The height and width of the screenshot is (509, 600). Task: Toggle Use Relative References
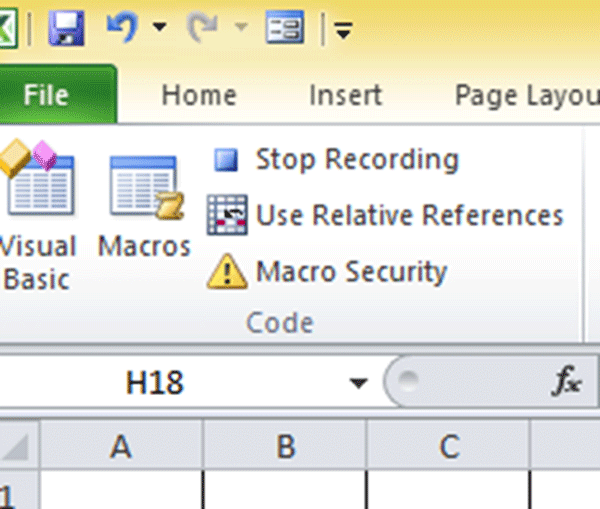click(385, 215)
